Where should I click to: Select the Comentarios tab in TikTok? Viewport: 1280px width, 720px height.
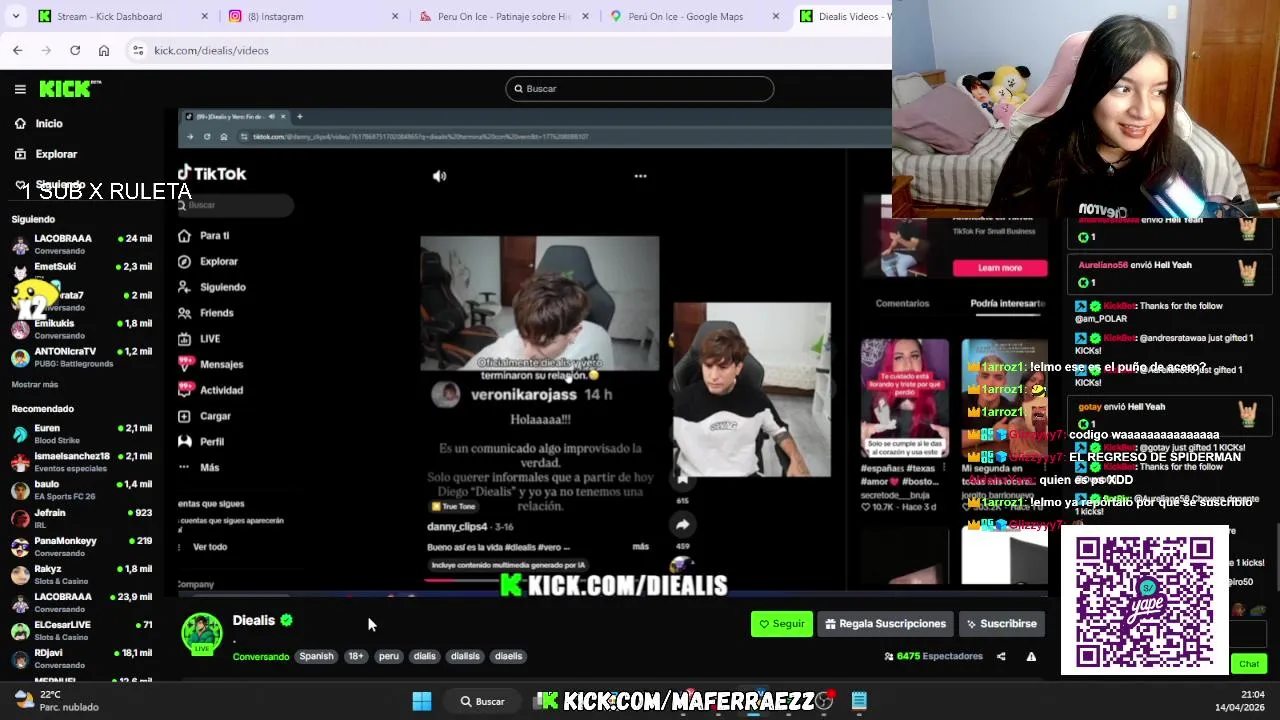click(x=902, y=303)
